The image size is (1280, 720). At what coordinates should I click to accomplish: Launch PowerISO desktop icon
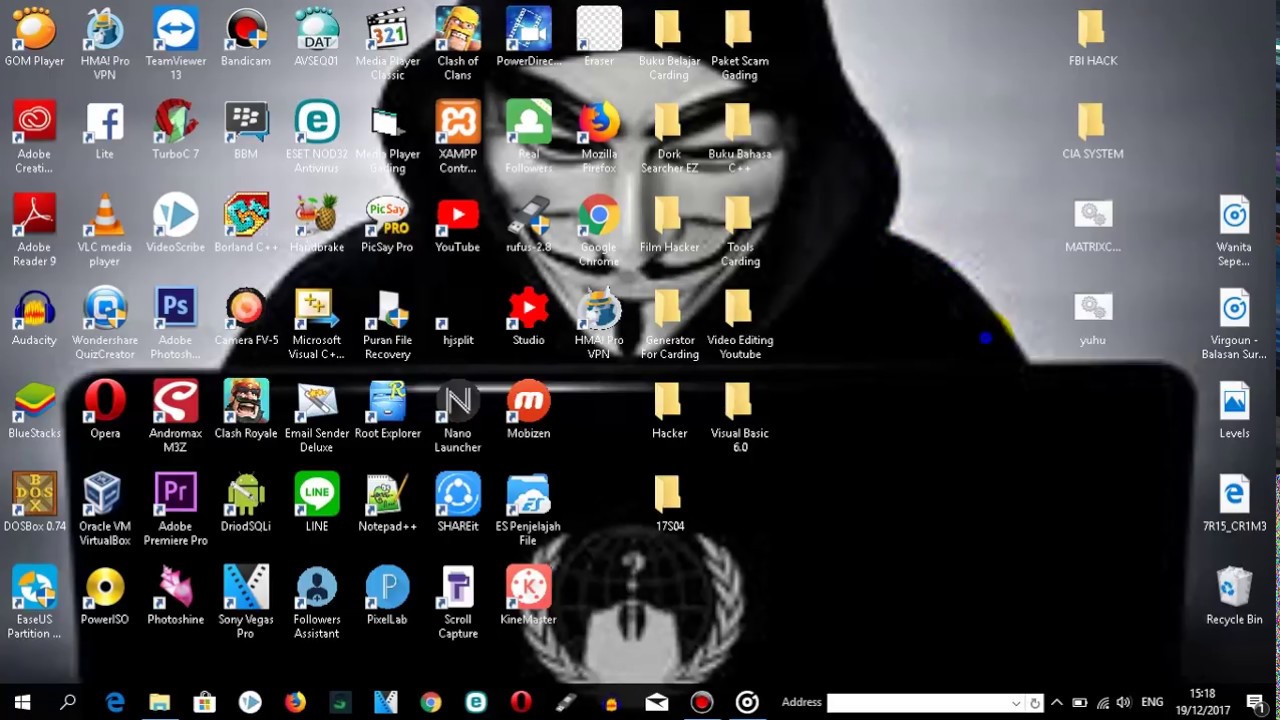pos(105,595)
